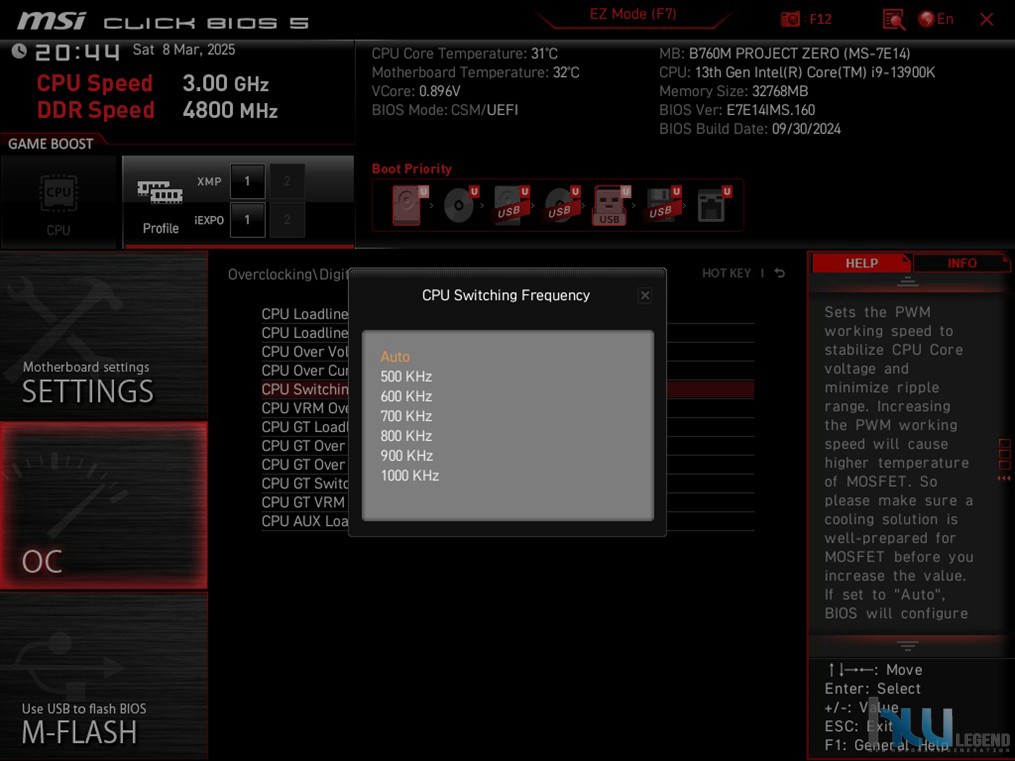This screenshot has height=761, width=1015.
Task: Choose Auto switching frequency
Action: coord(395,357)
